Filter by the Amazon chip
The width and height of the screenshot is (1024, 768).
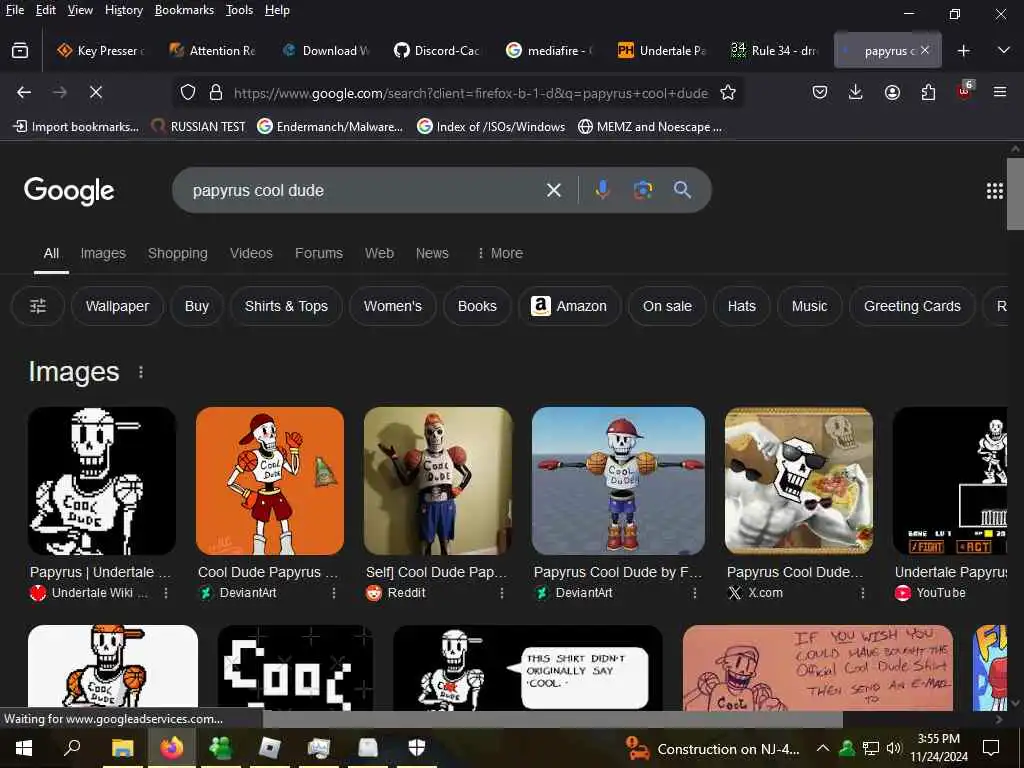(x=569, y=306)
